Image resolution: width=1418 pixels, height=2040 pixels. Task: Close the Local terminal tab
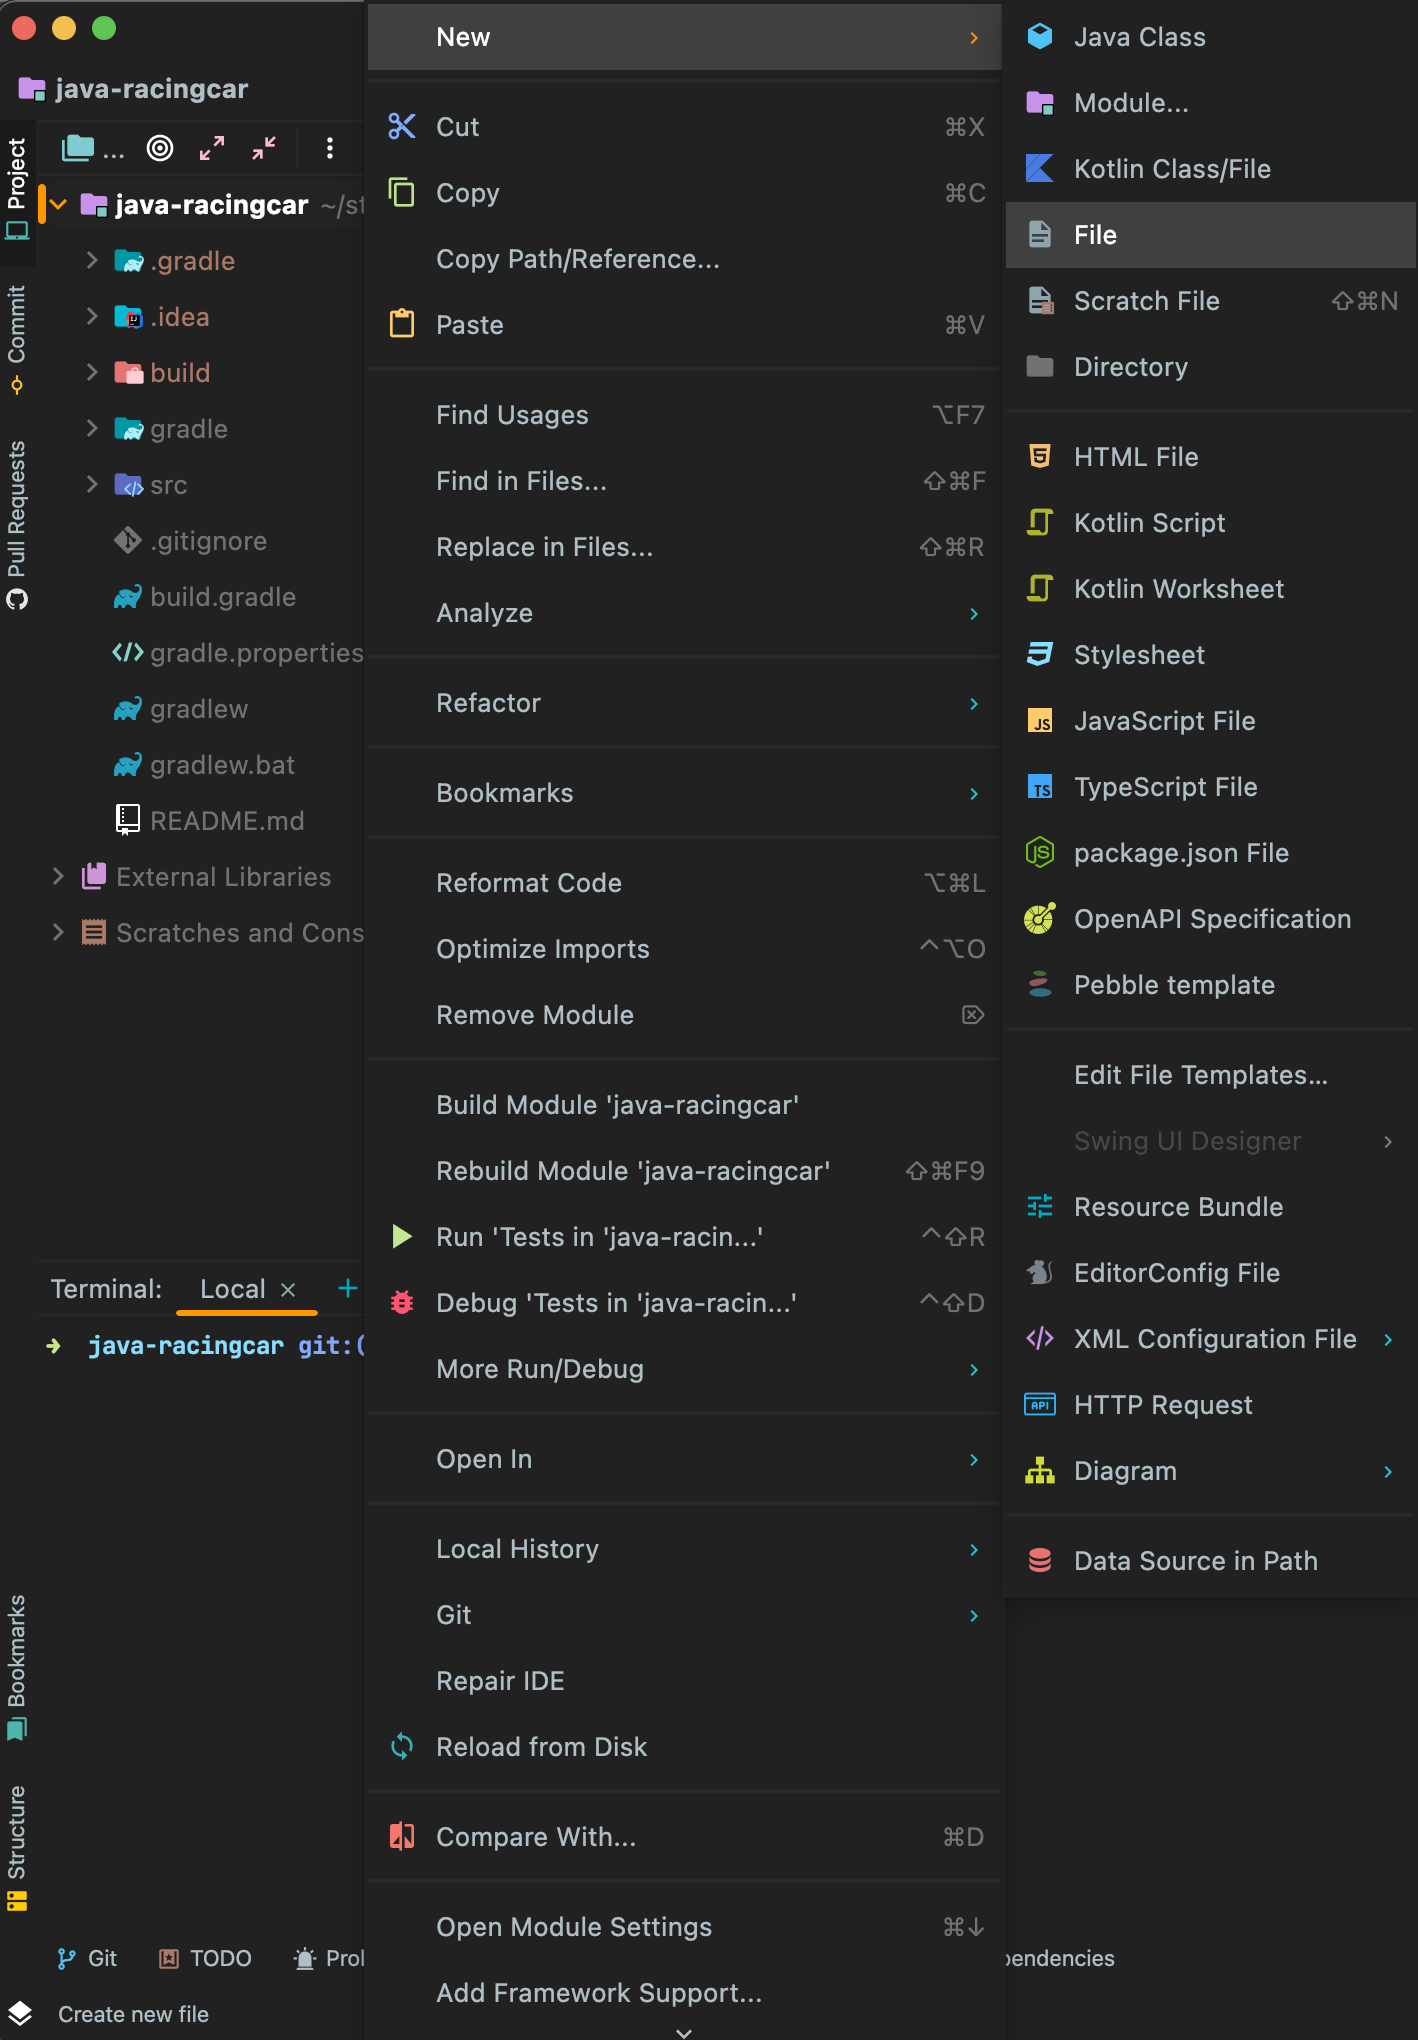(288, 1290)
